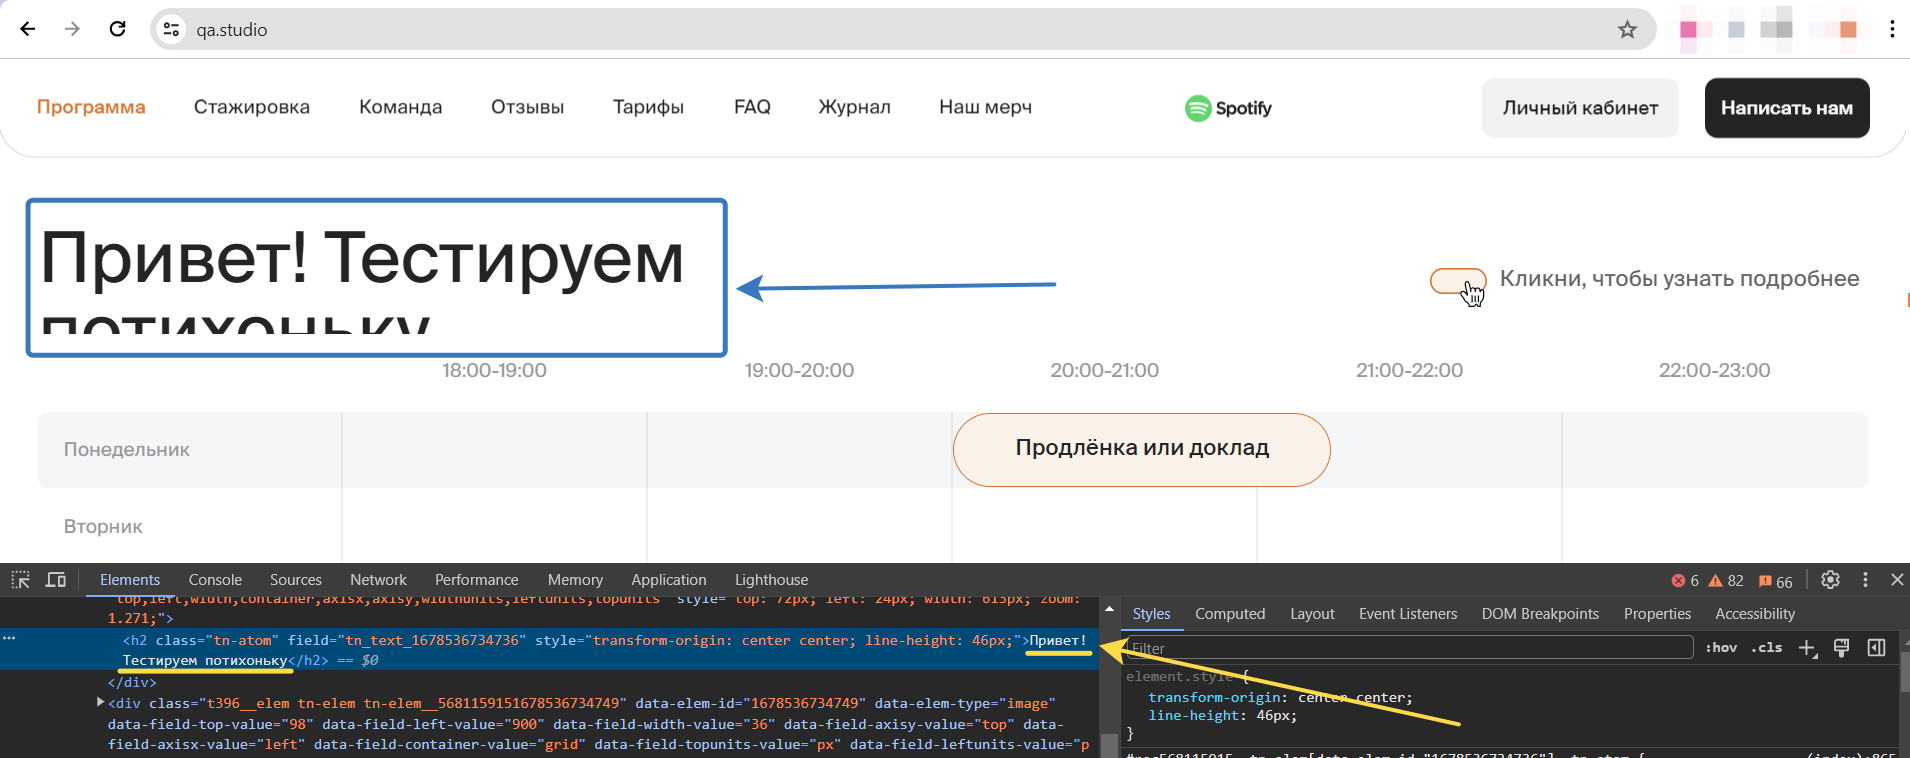Open the Отзывы nav link

[527, 107]
